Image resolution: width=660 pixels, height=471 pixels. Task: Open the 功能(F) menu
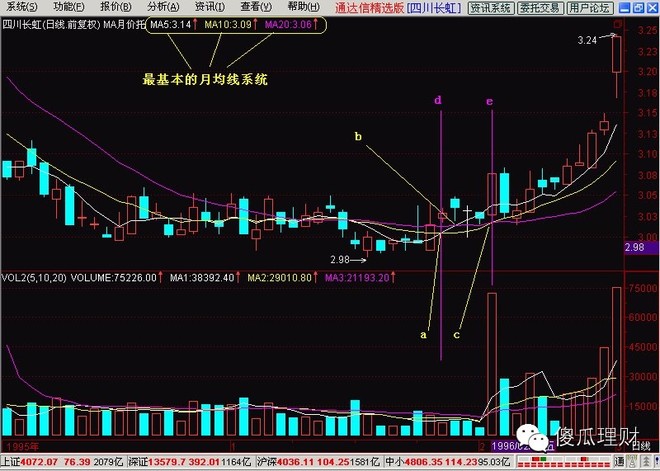[69, 7]
